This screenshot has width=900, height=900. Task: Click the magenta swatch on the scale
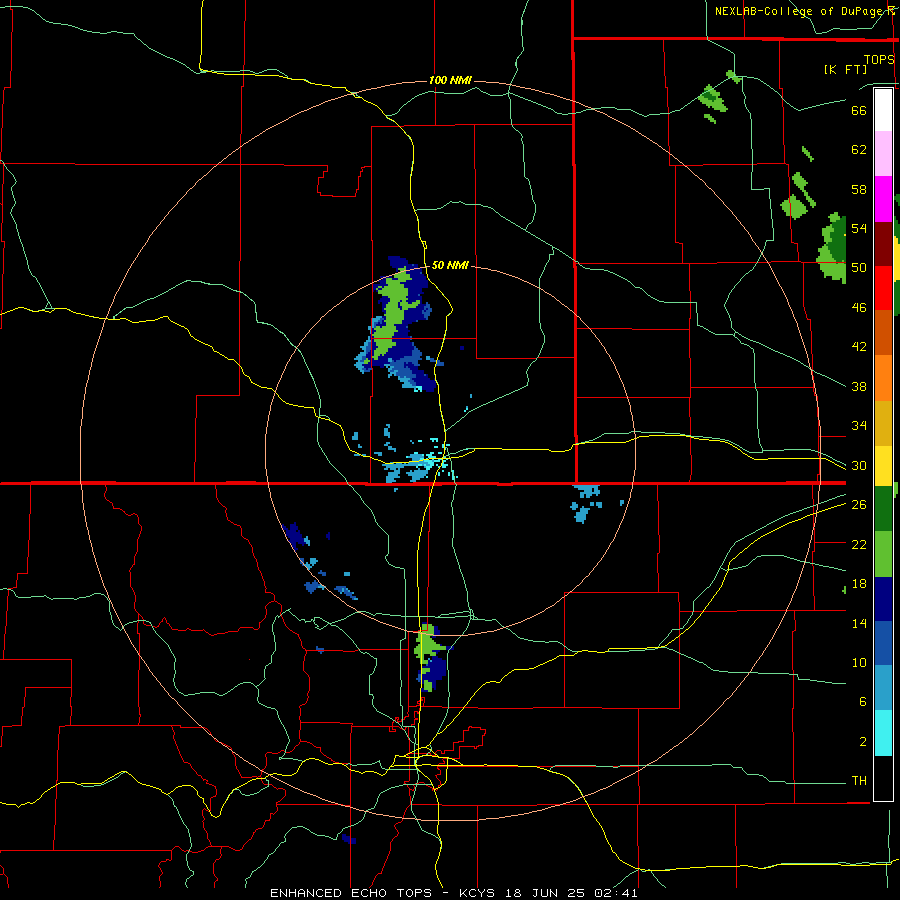[883, 199]
